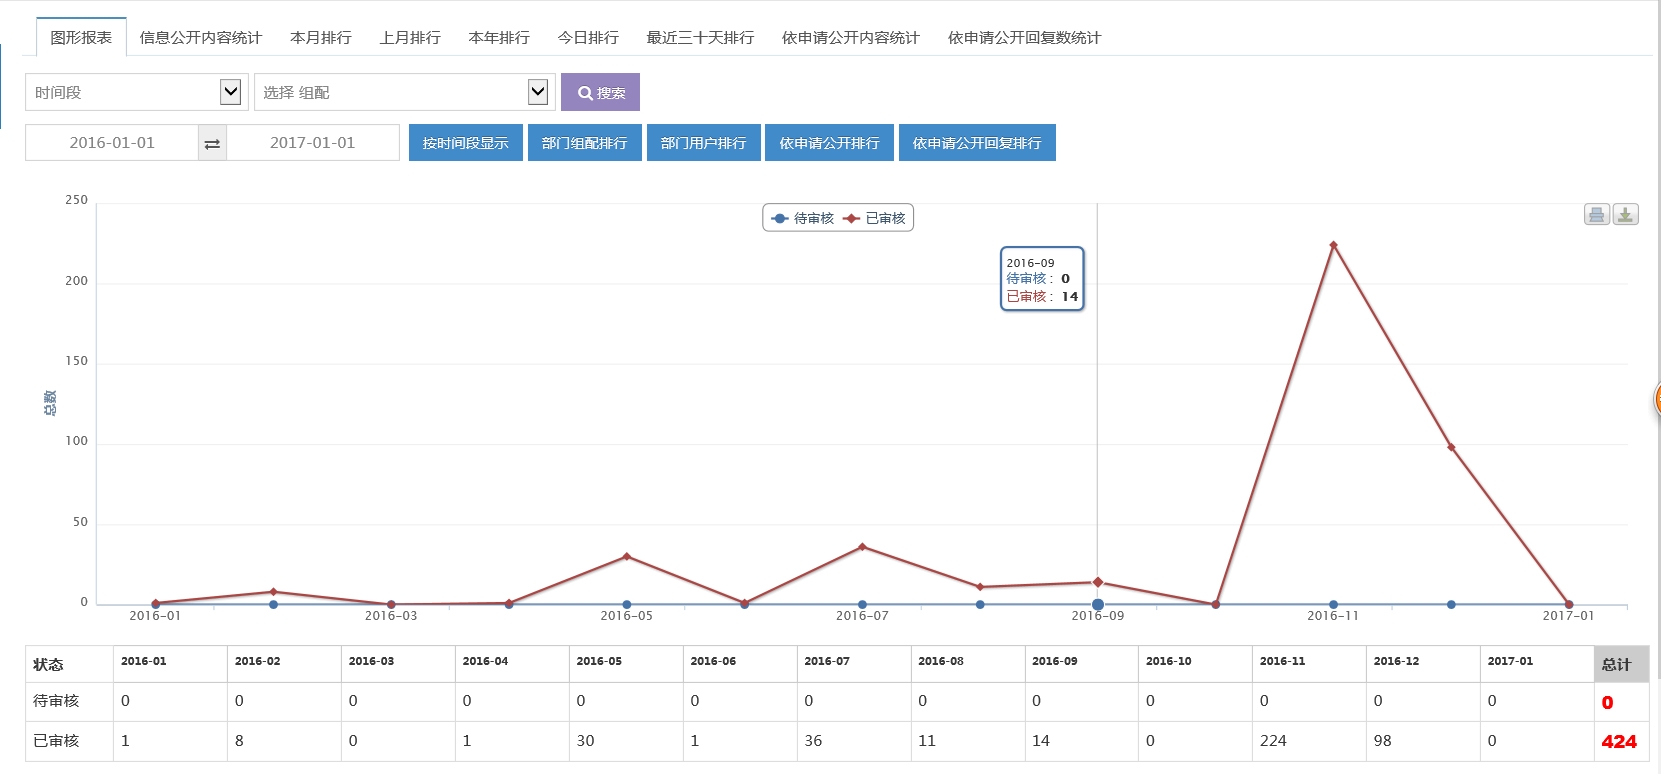The width and height of the screenshot is (1661, 774).
Task: Click the 待审核 row label in table
Action: point(56,701)
